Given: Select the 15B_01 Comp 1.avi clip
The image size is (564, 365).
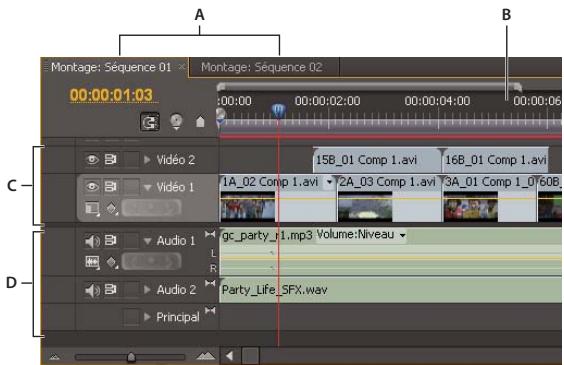Looking at the screenshot, I should tap(377, 160).
